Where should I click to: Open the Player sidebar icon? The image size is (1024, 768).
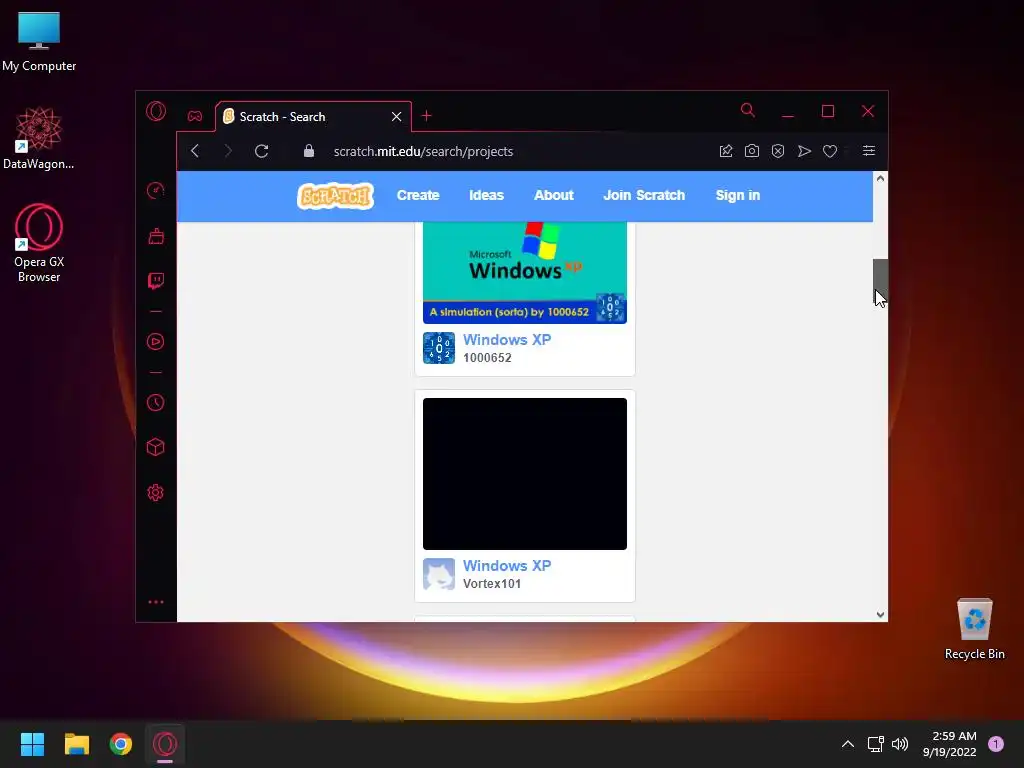point(155,342)
